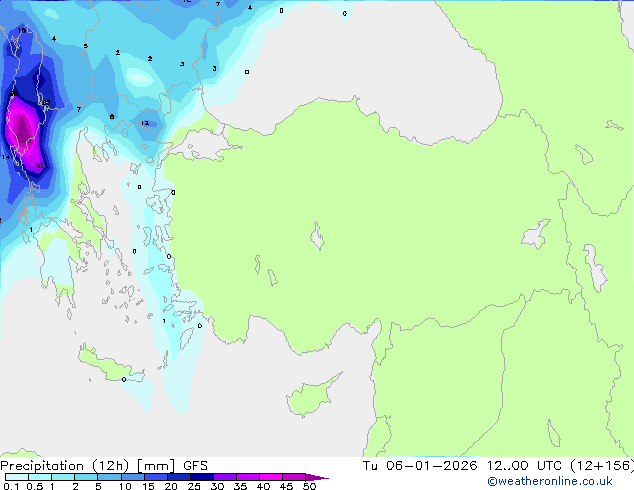
Task: Click the legend value label '10'
Action: 125,486
